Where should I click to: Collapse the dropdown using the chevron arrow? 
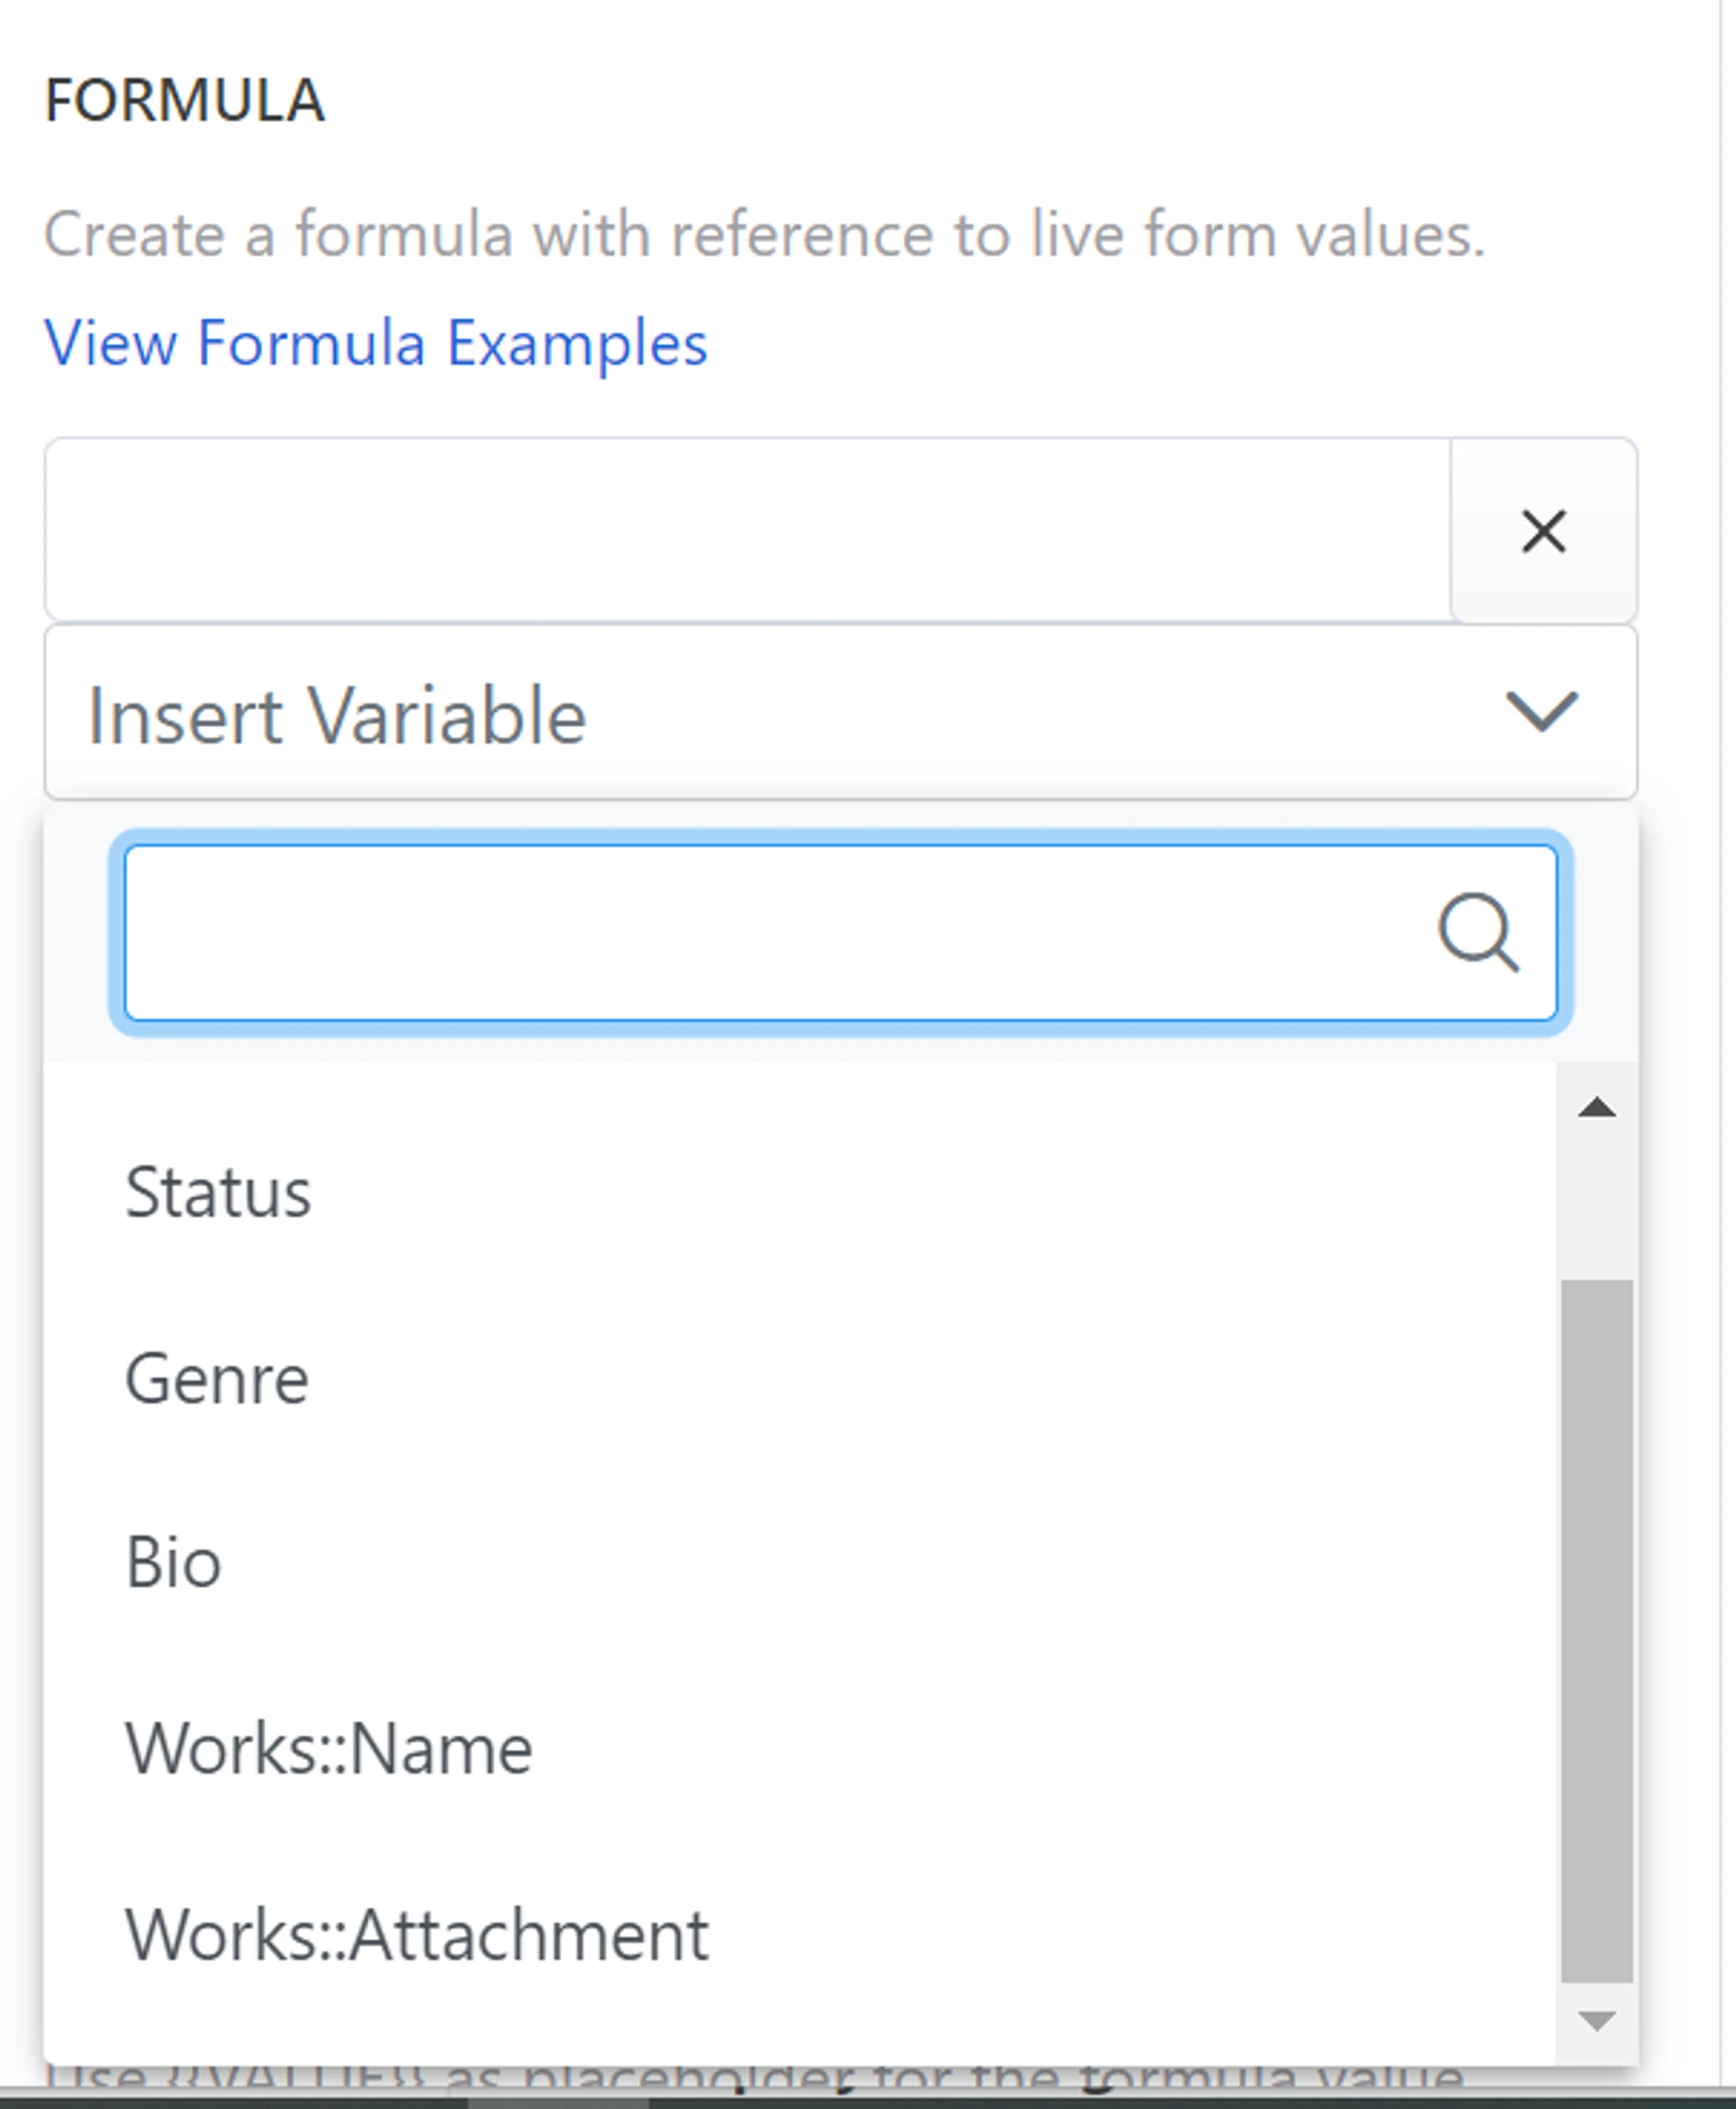1541,713
